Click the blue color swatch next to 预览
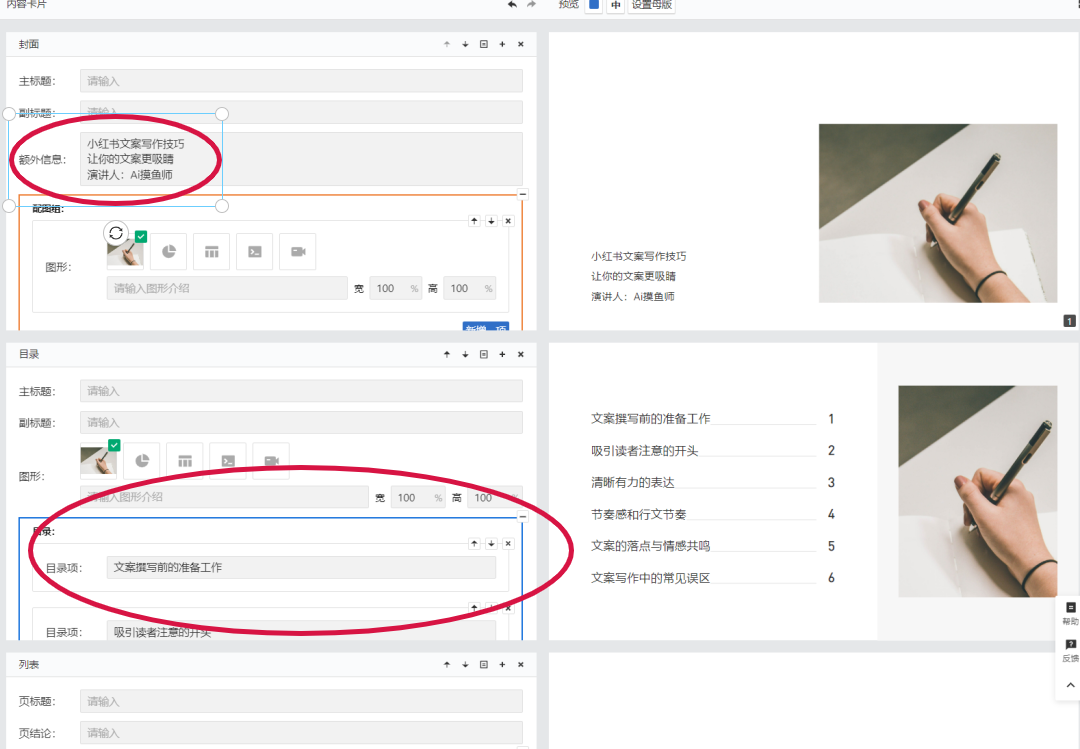Screen dimensions: 1080x749 [593, 6]
